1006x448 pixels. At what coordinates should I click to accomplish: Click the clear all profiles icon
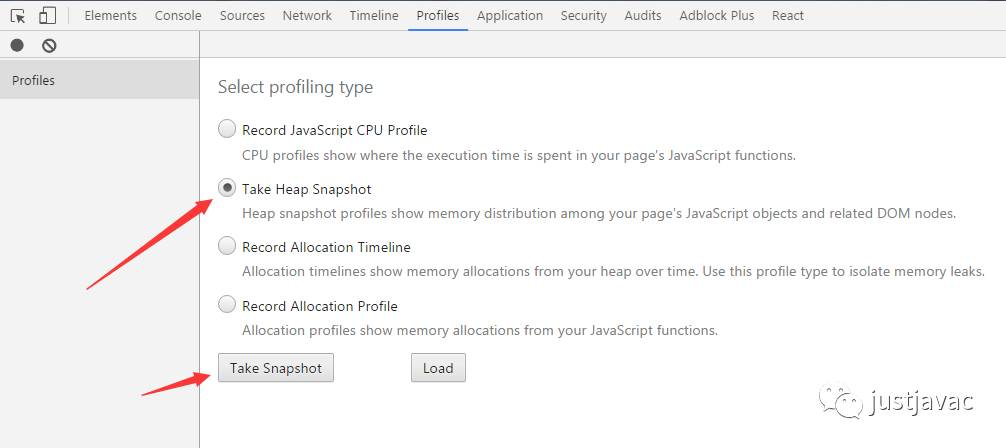click(x=49, y=45)
